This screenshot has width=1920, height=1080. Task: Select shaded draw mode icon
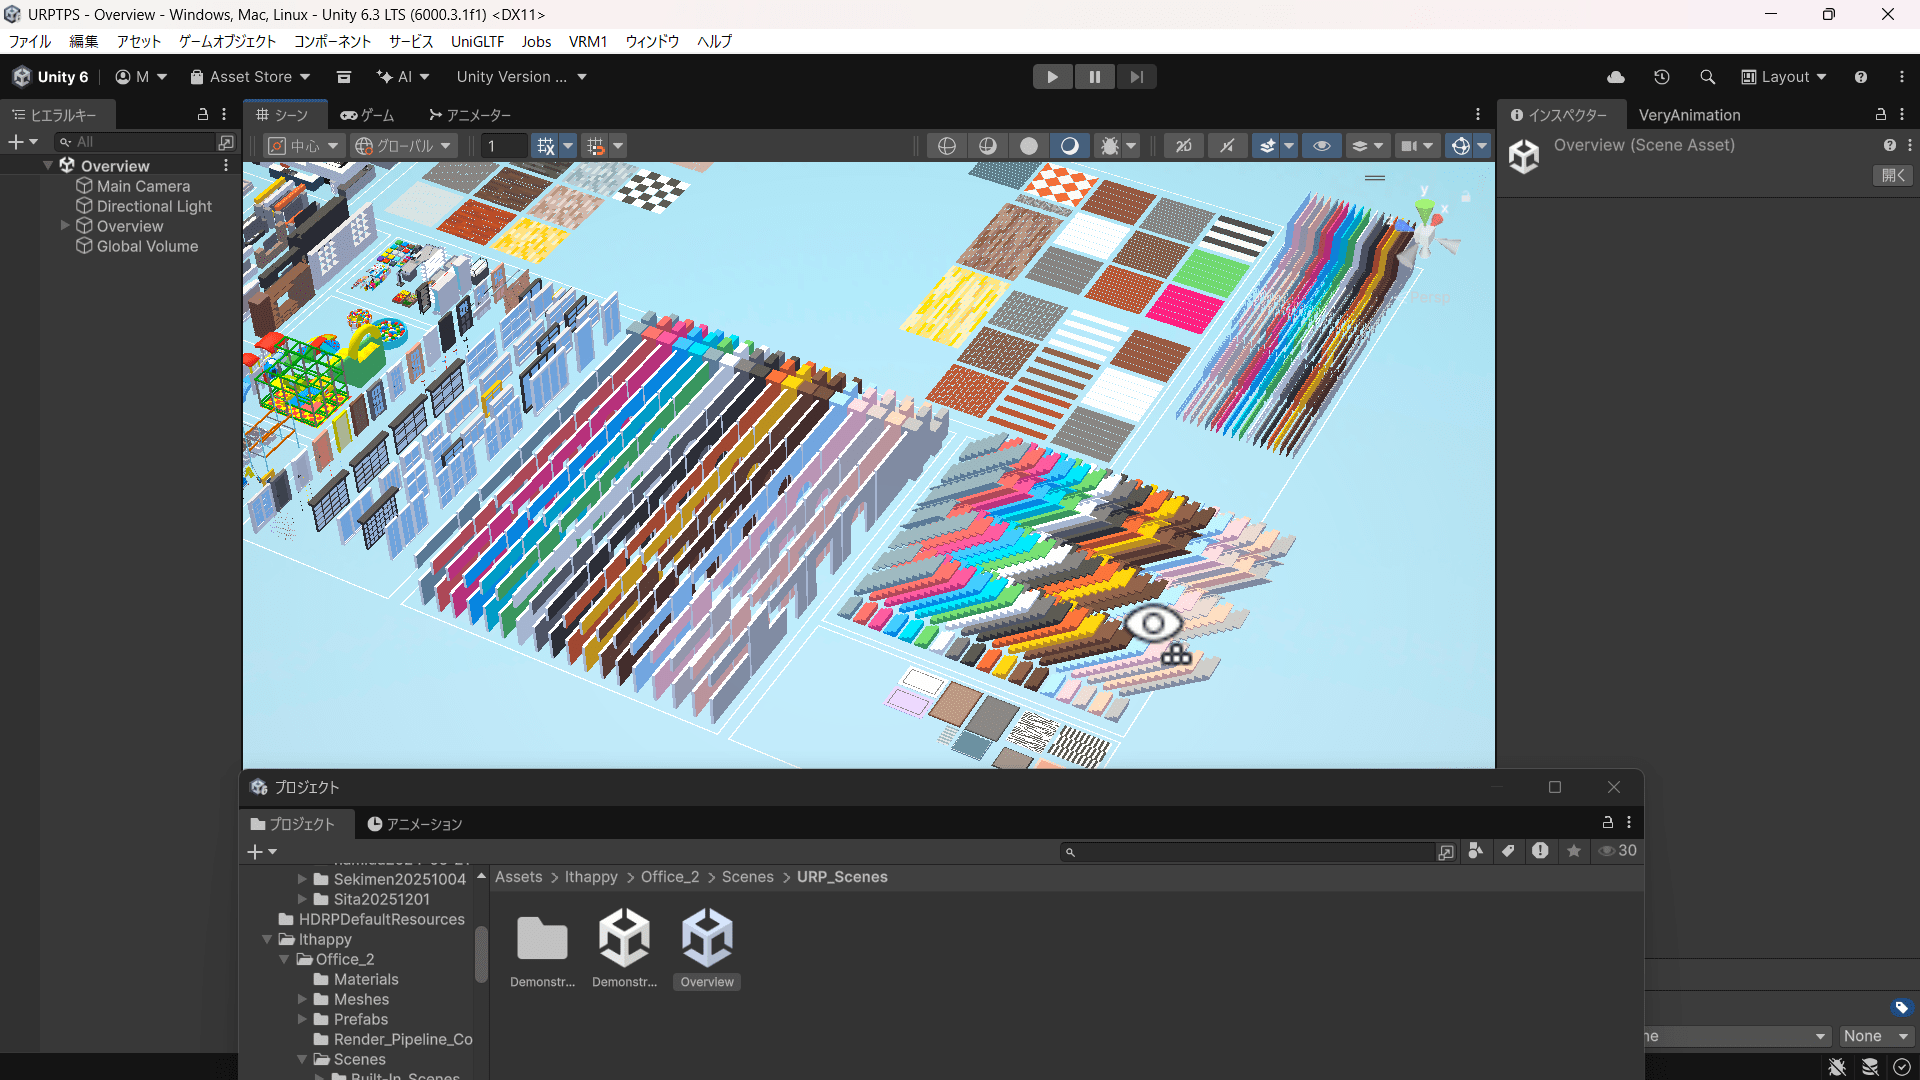click(x=1069, y=146)
